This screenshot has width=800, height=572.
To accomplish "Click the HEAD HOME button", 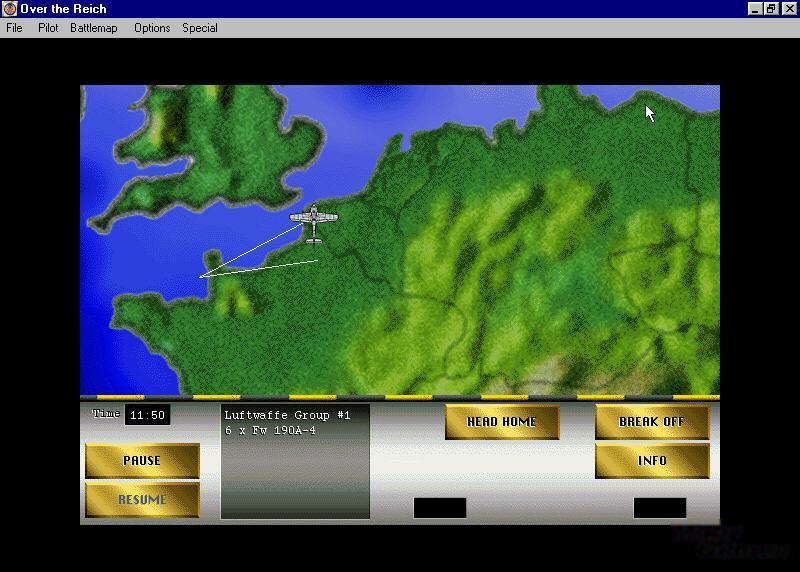I will coord(502,421).
